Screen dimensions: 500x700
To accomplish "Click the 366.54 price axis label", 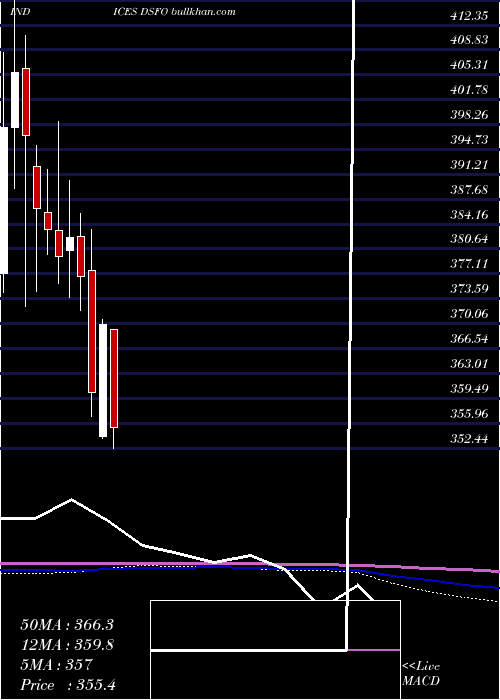I will tap(468, 339).
